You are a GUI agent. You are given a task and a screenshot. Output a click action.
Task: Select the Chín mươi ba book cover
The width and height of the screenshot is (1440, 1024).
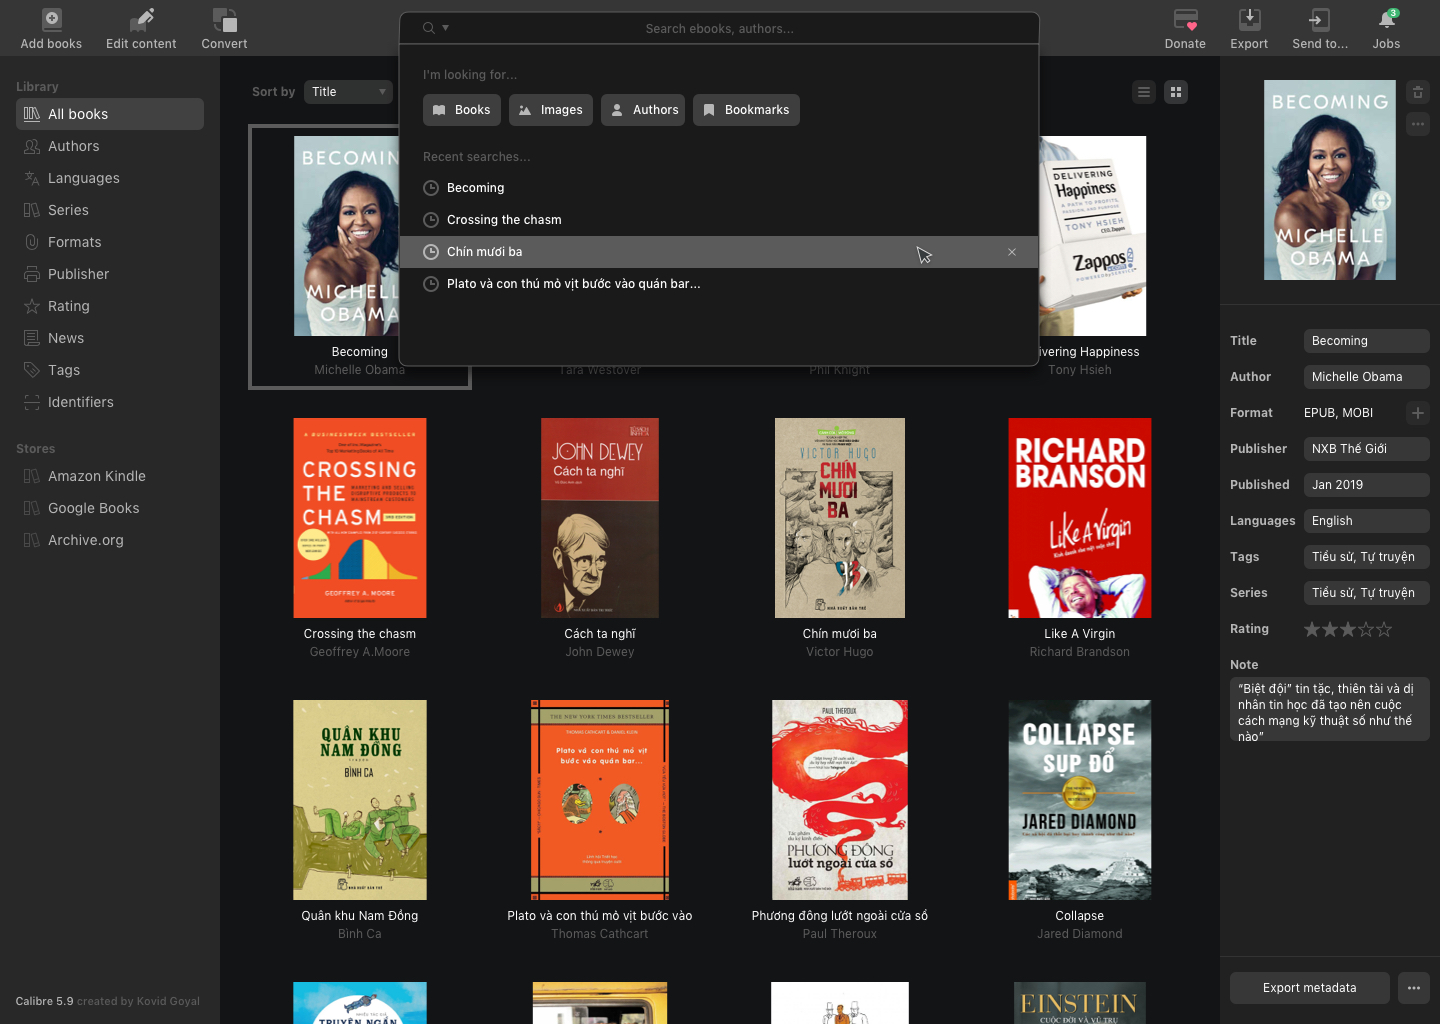tap(840, 518)
